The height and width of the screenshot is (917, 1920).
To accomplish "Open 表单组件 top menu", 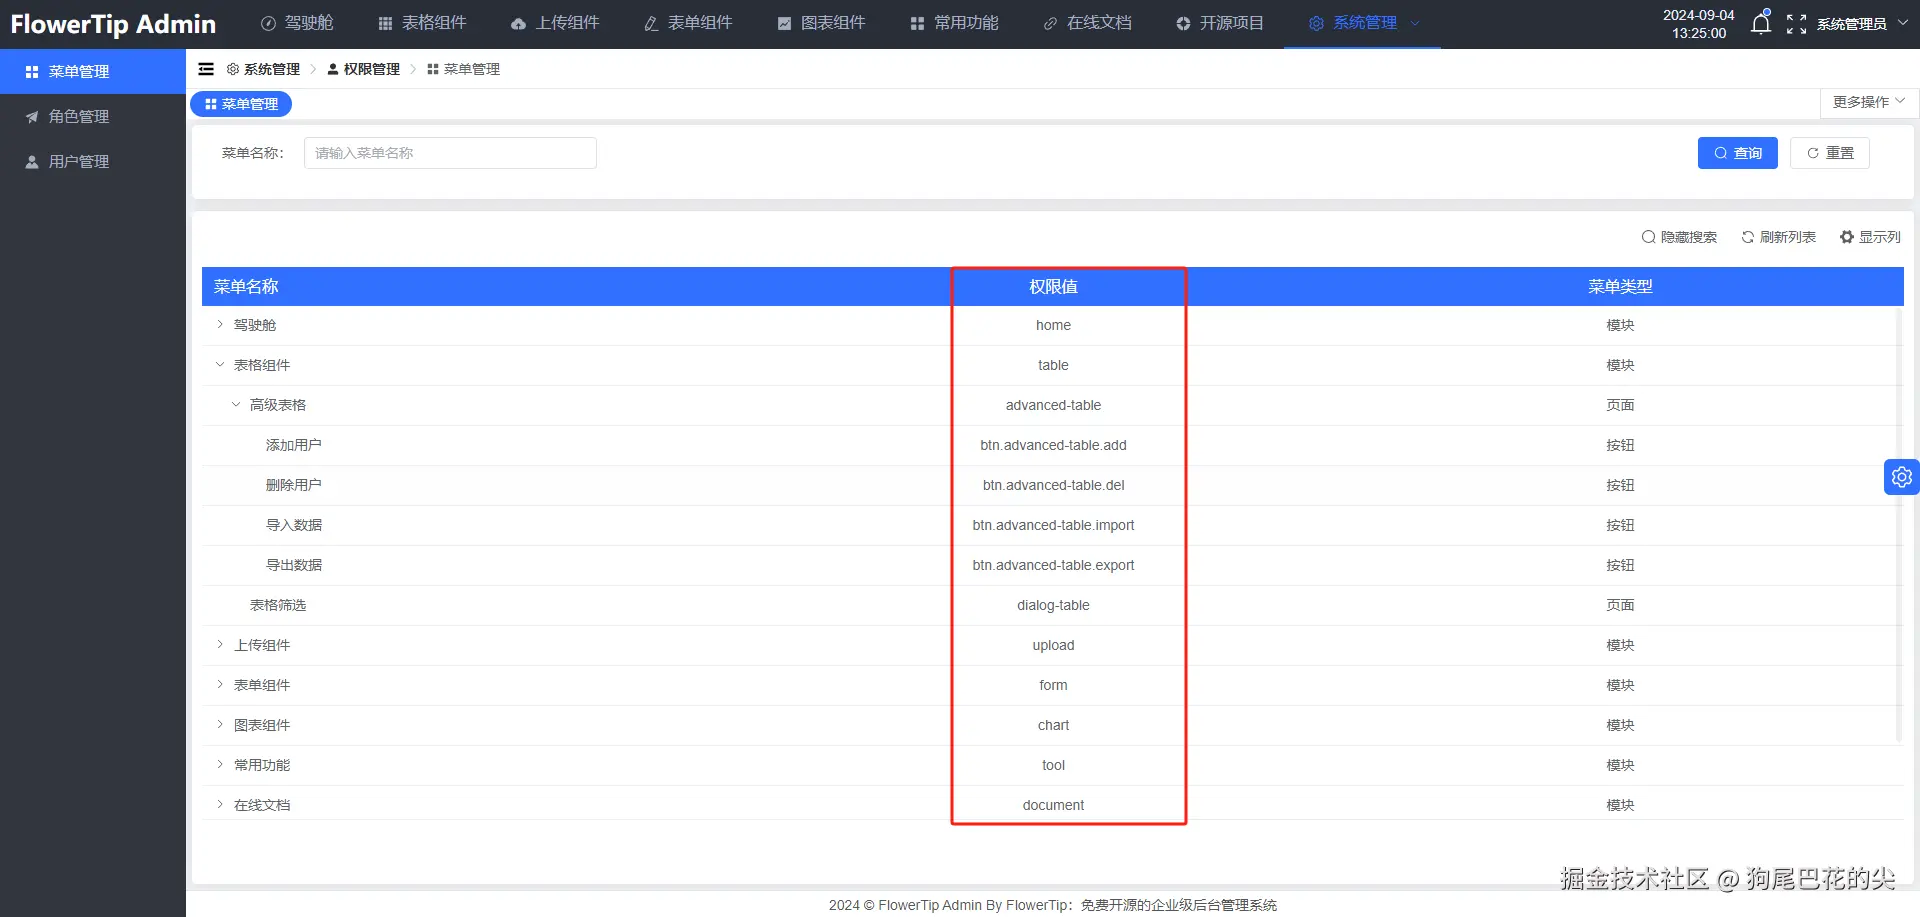I will (x=688, y=23).
